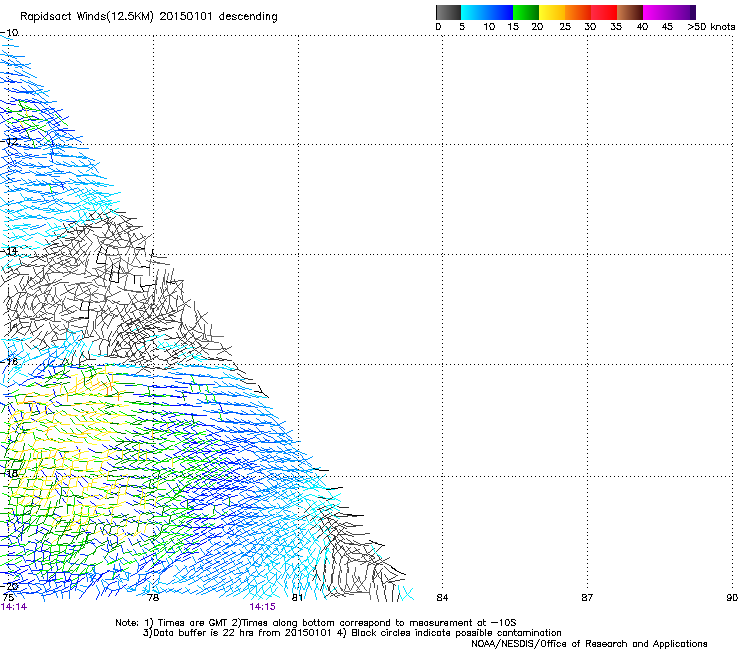Viewport: 740px width, 650px height.
Task: Select the brown 35-40 knots legend color
Action: [x=630, y=12]
